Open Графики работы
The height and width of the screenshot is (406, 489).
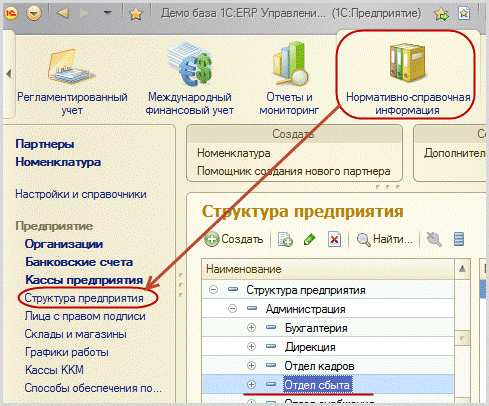(x=67, y=352)
